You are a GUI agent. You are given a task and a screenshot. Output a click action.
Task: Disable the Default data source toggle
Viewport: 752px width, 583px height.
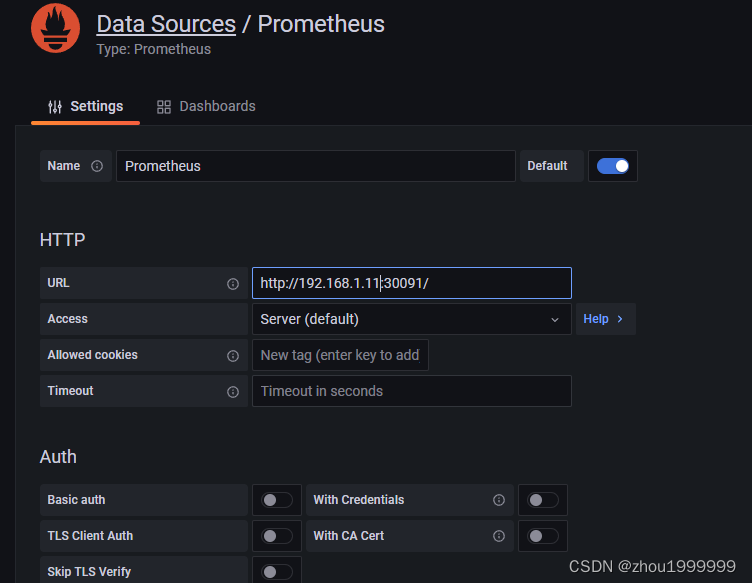(x=613, y=166)
